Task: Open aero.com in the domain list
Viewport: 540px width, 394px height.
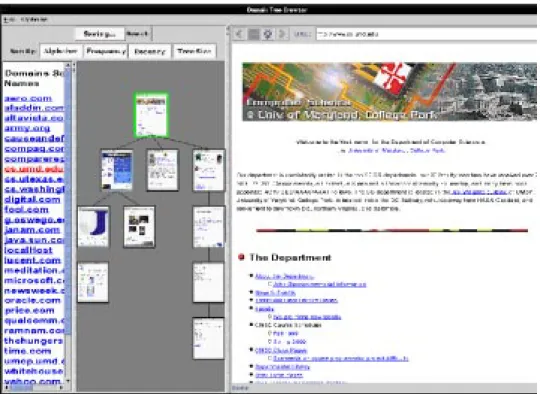Action: (28, 98)
